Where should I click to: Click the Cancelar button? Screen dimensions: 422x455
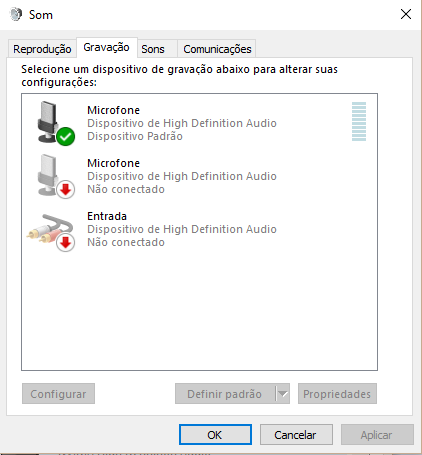coord(296,435)
